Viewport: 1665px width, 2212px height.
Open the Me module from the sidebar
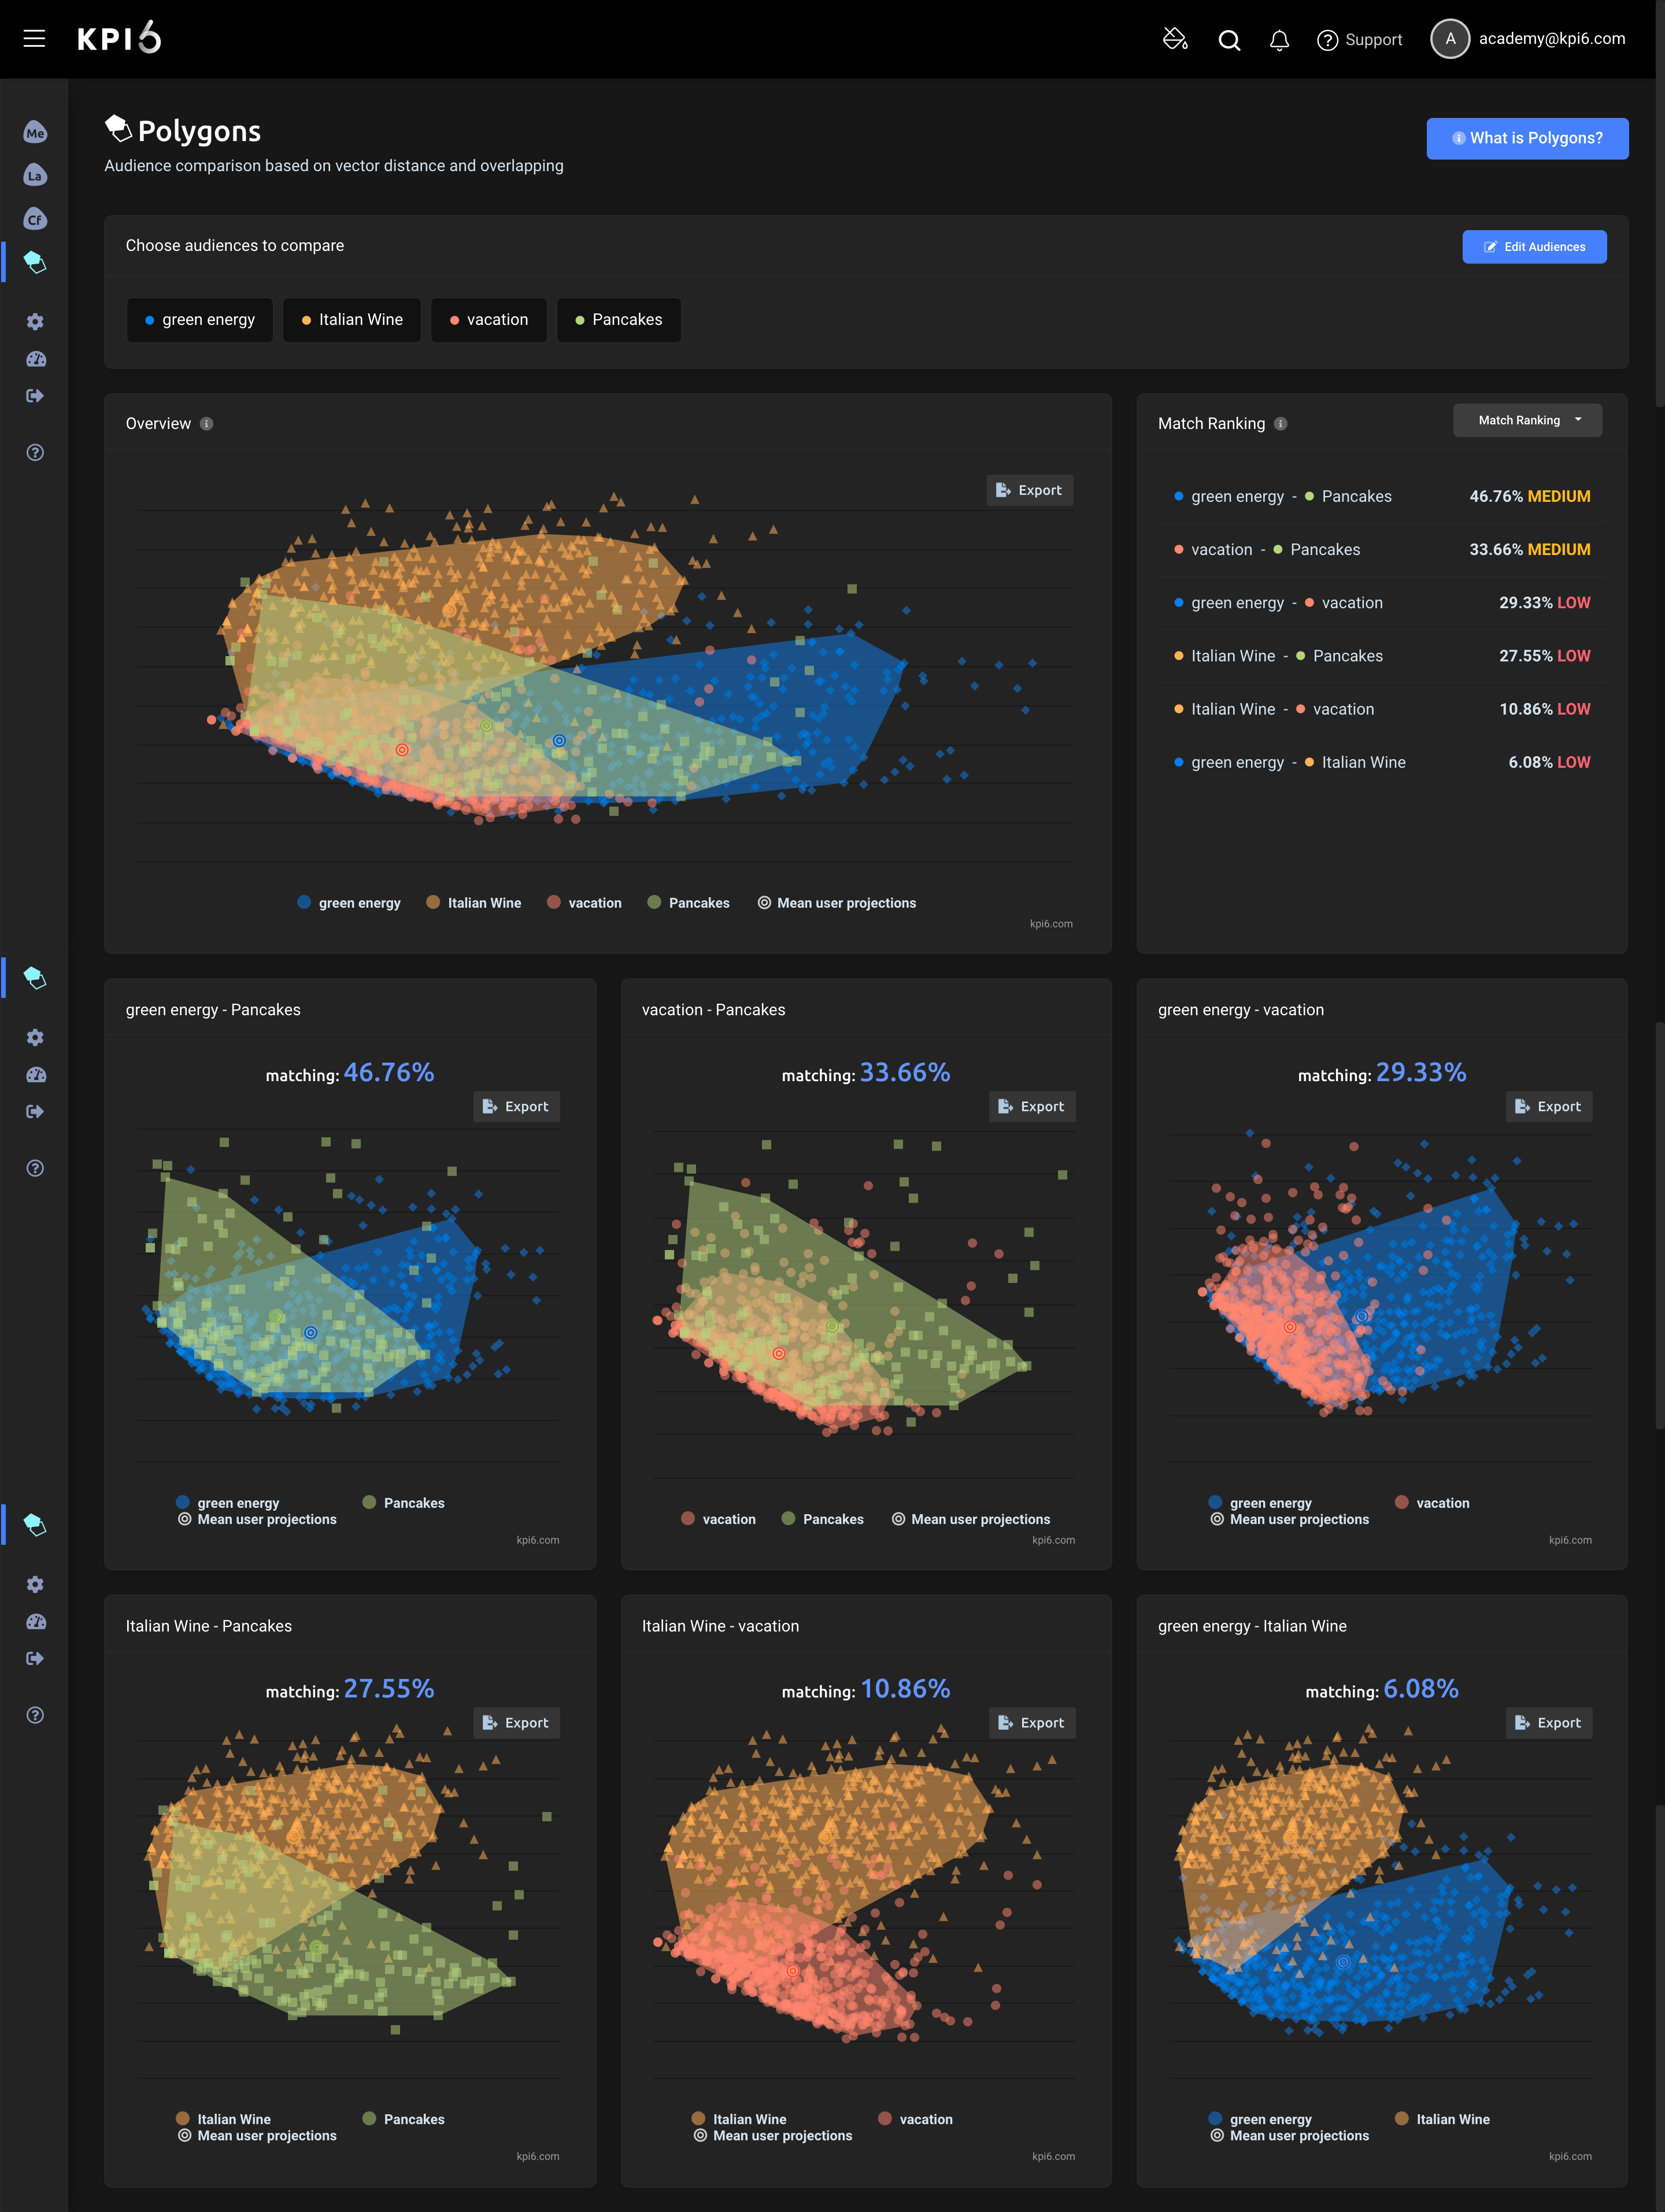(36, 131)
